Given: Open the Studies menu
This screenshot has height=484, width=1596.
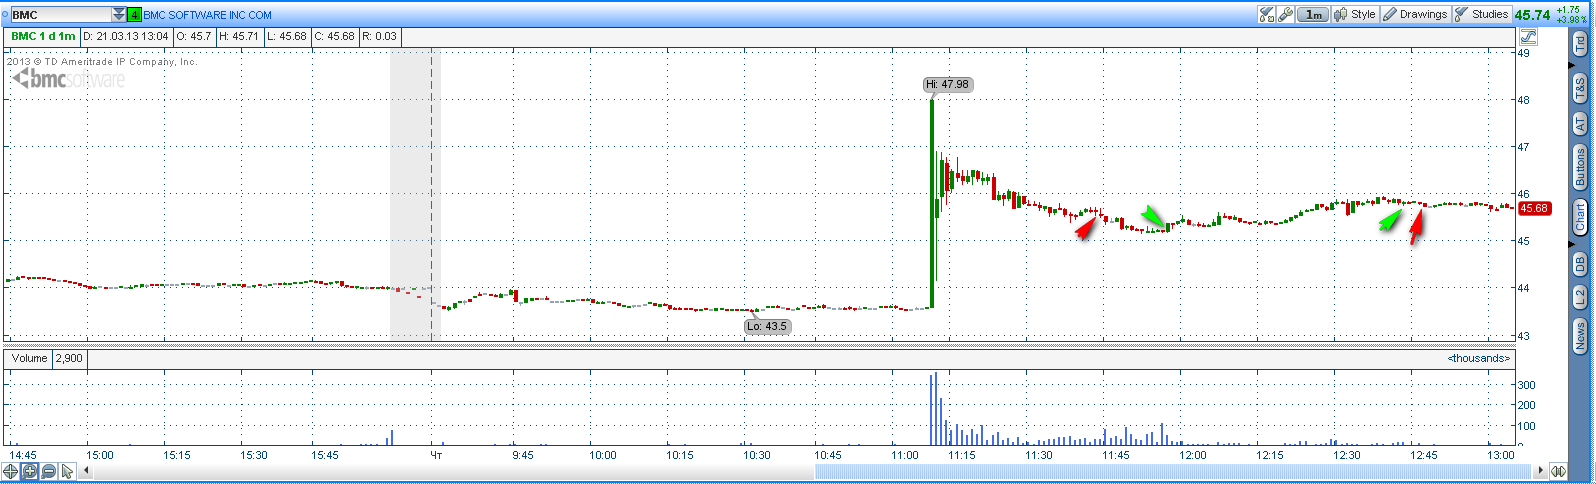Looking at the screenshot, I should tap(1481, 14).
